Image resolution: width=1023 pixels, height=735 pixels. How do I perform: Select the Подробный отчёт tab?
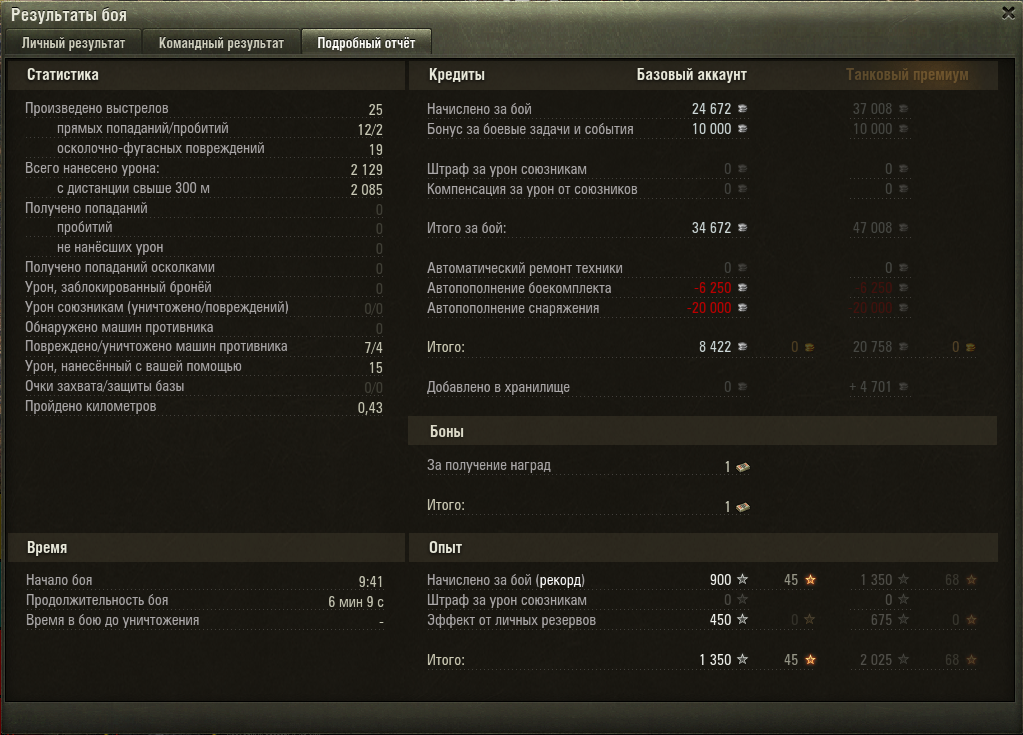pos(366,43)
